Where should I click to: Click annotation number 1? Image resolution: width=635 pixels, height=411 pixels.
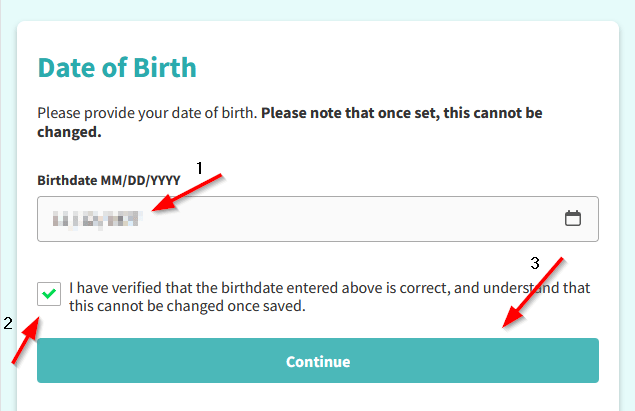coord(199,168)
